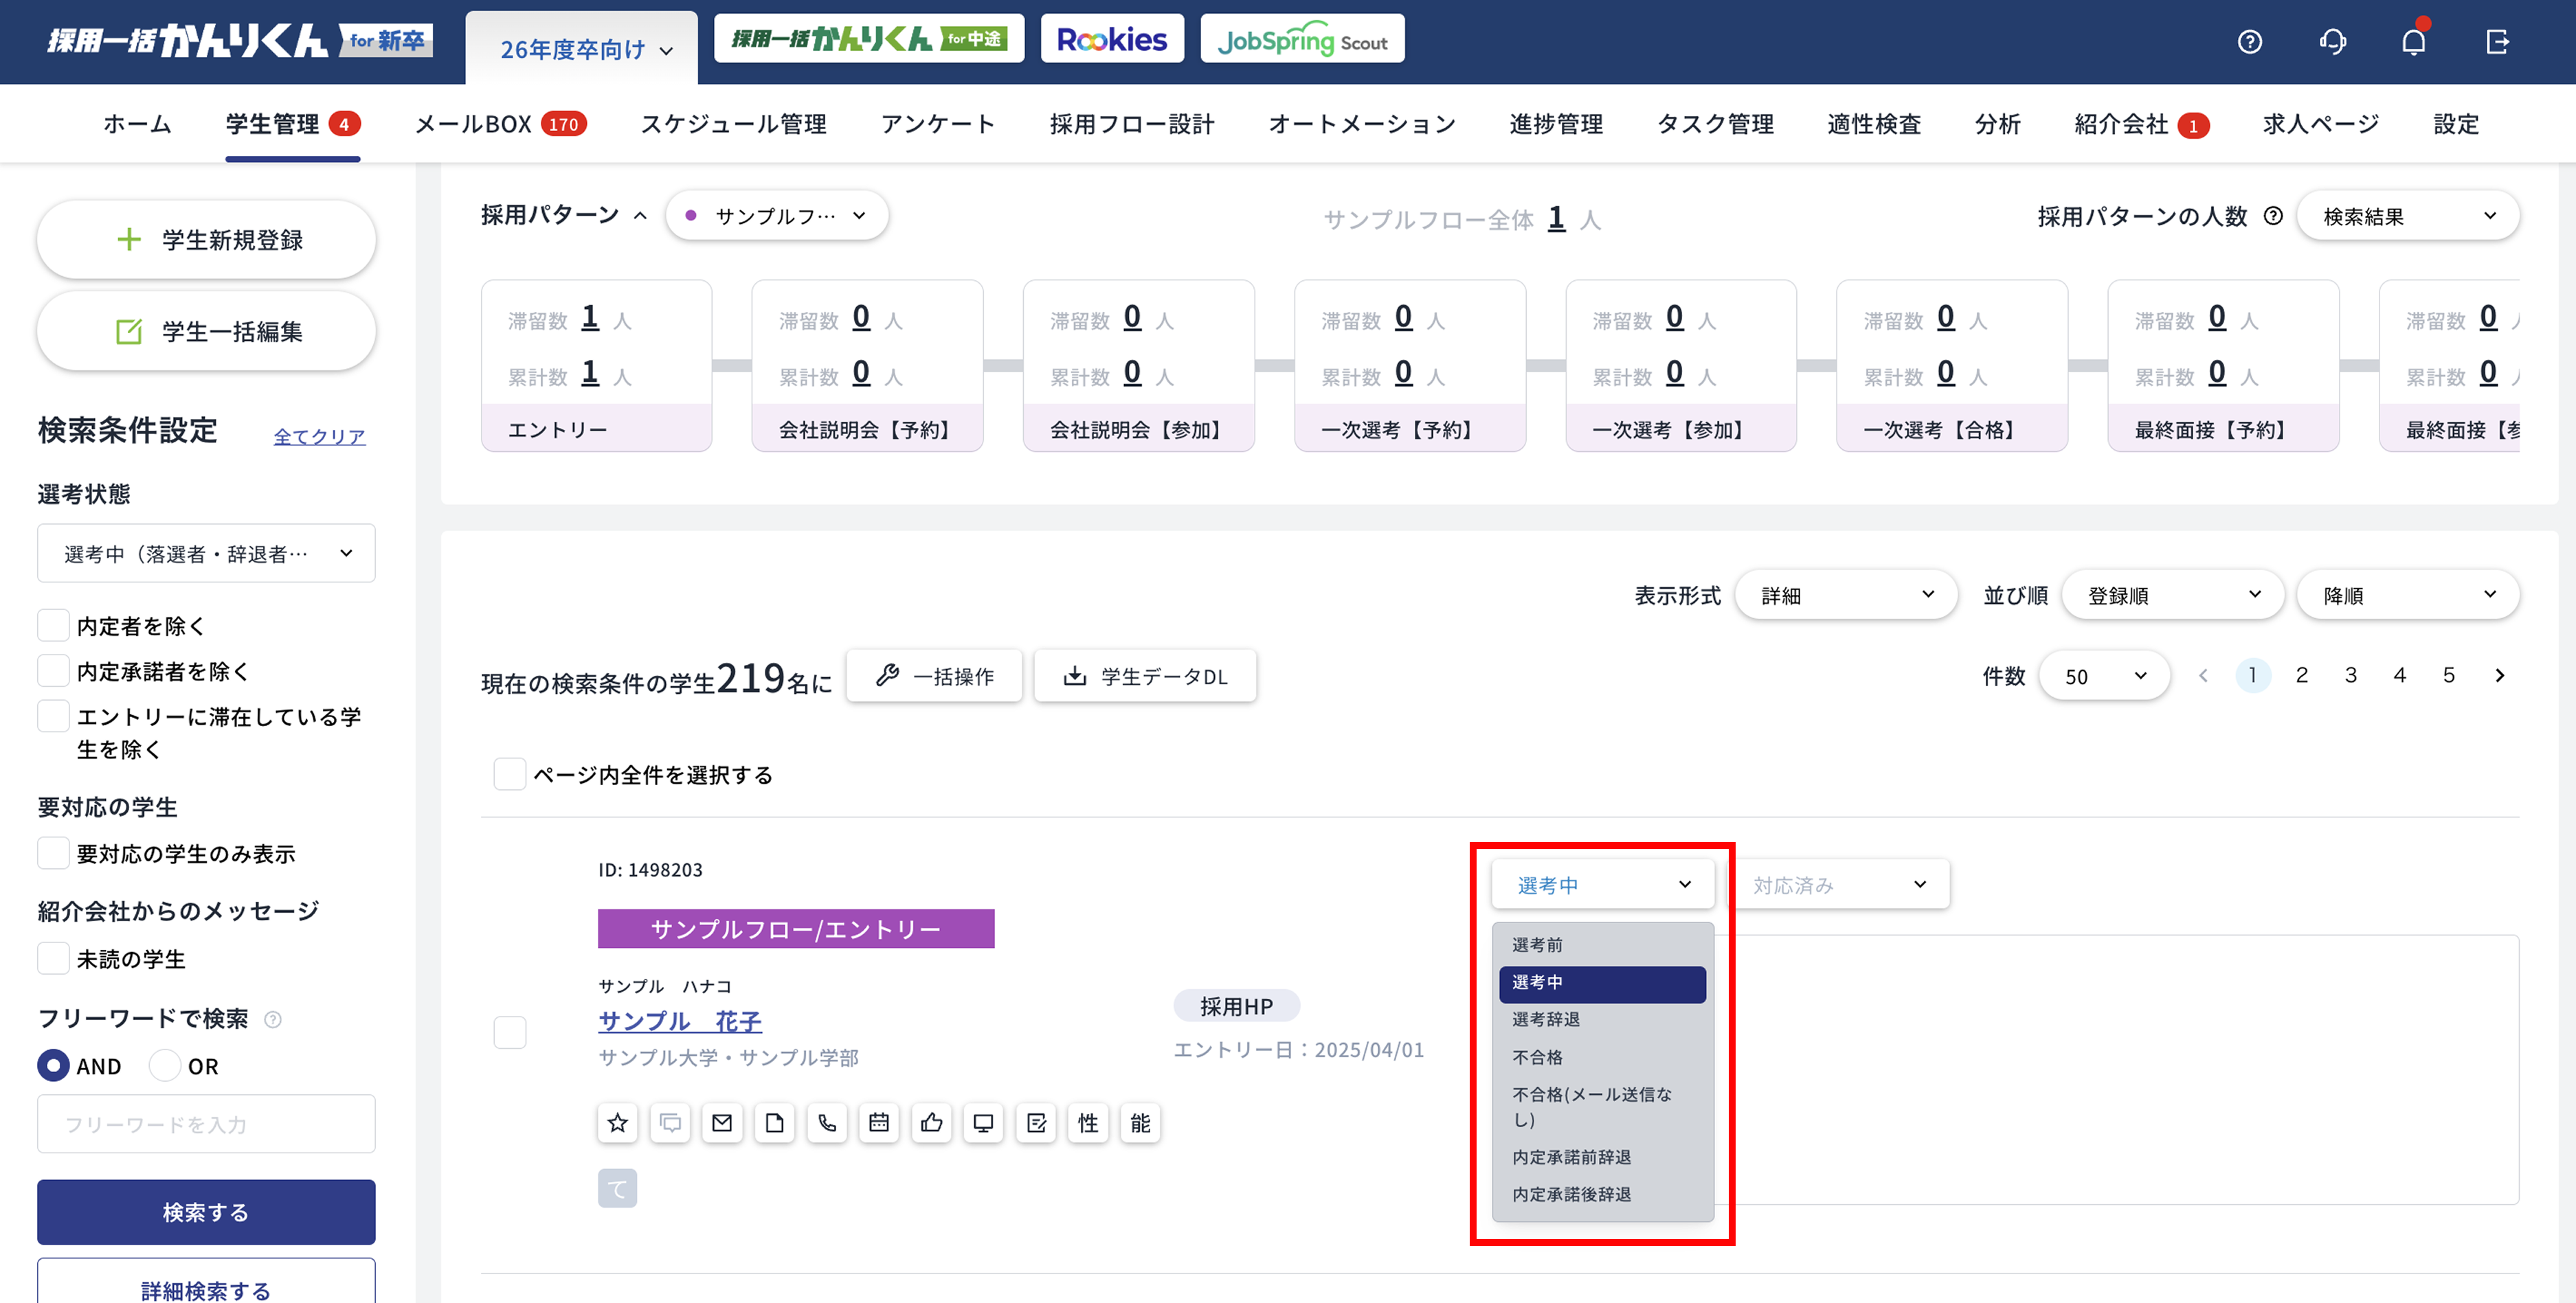Click the phone call icon in student row
The width and height of the screenshot is (2576, 1303).
(x=827, y=1123)
